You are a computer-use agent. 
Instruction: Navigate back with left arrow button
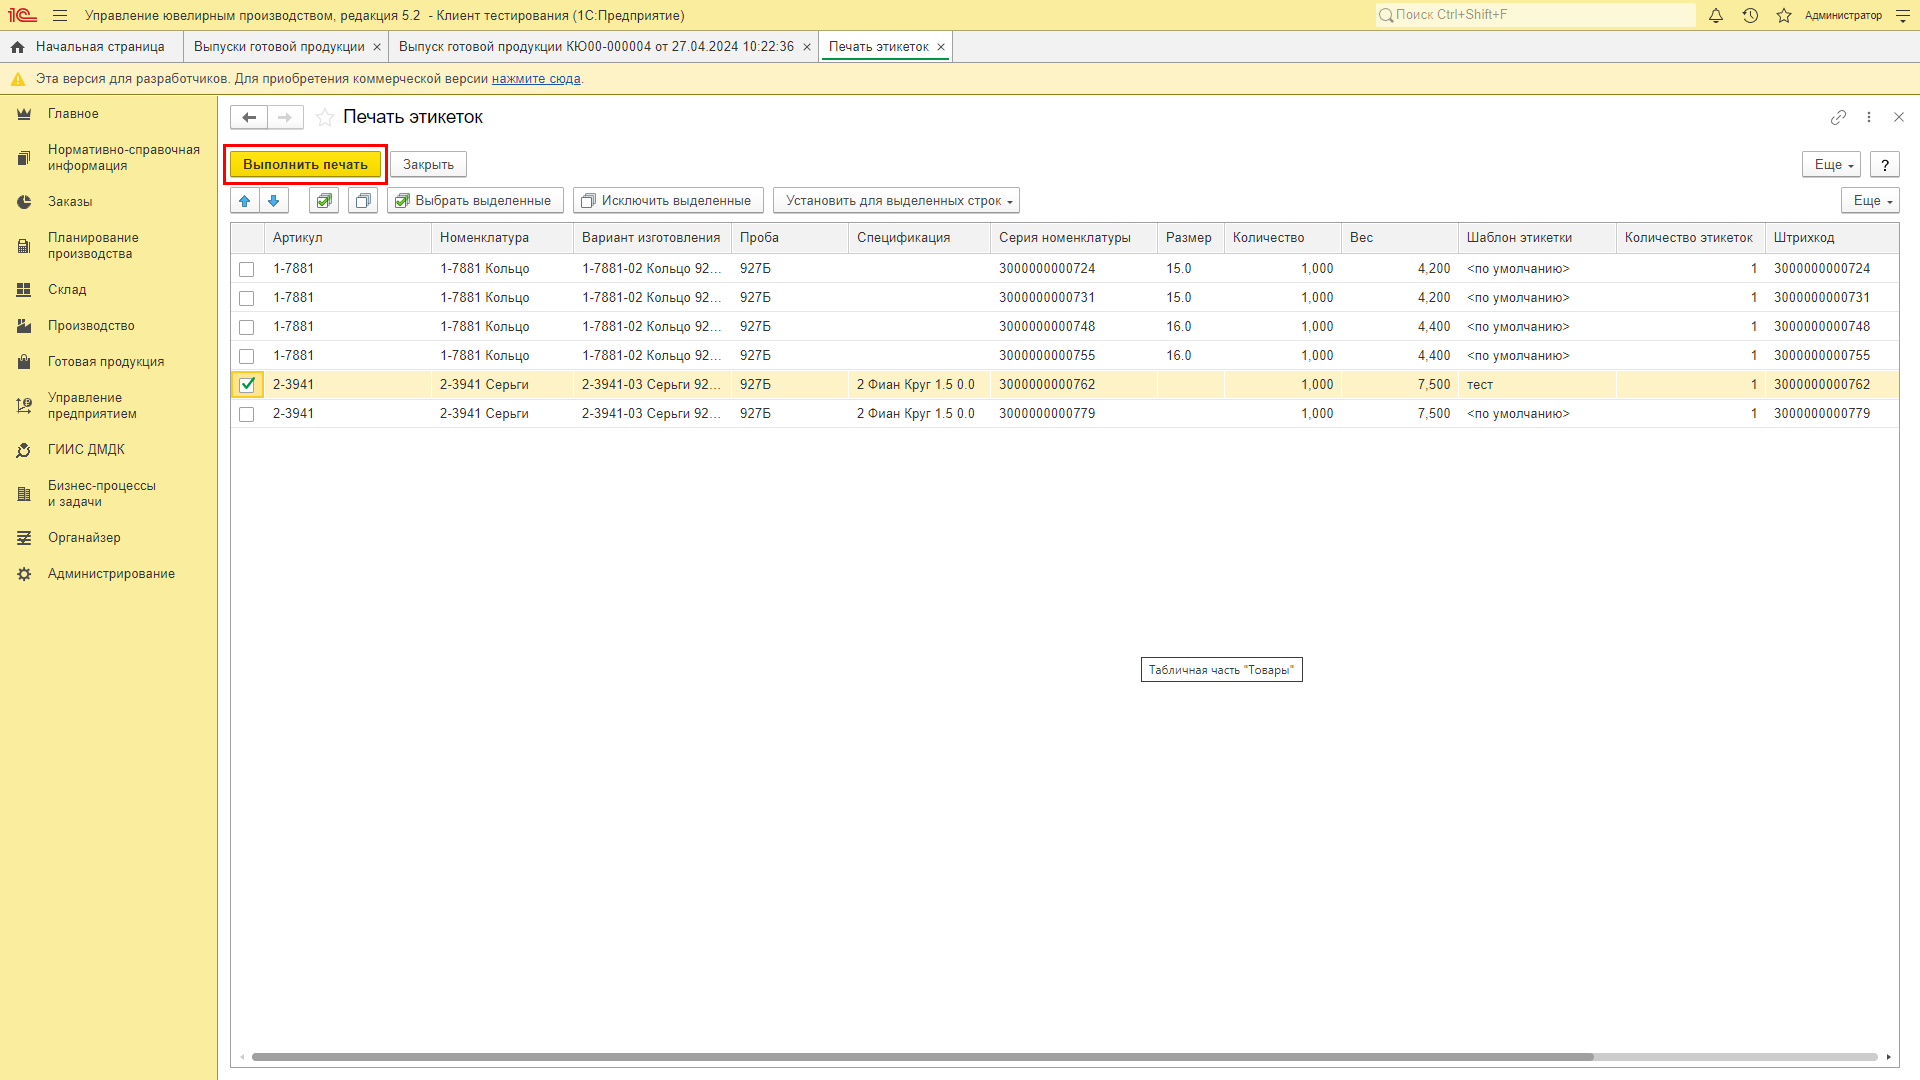249,117
